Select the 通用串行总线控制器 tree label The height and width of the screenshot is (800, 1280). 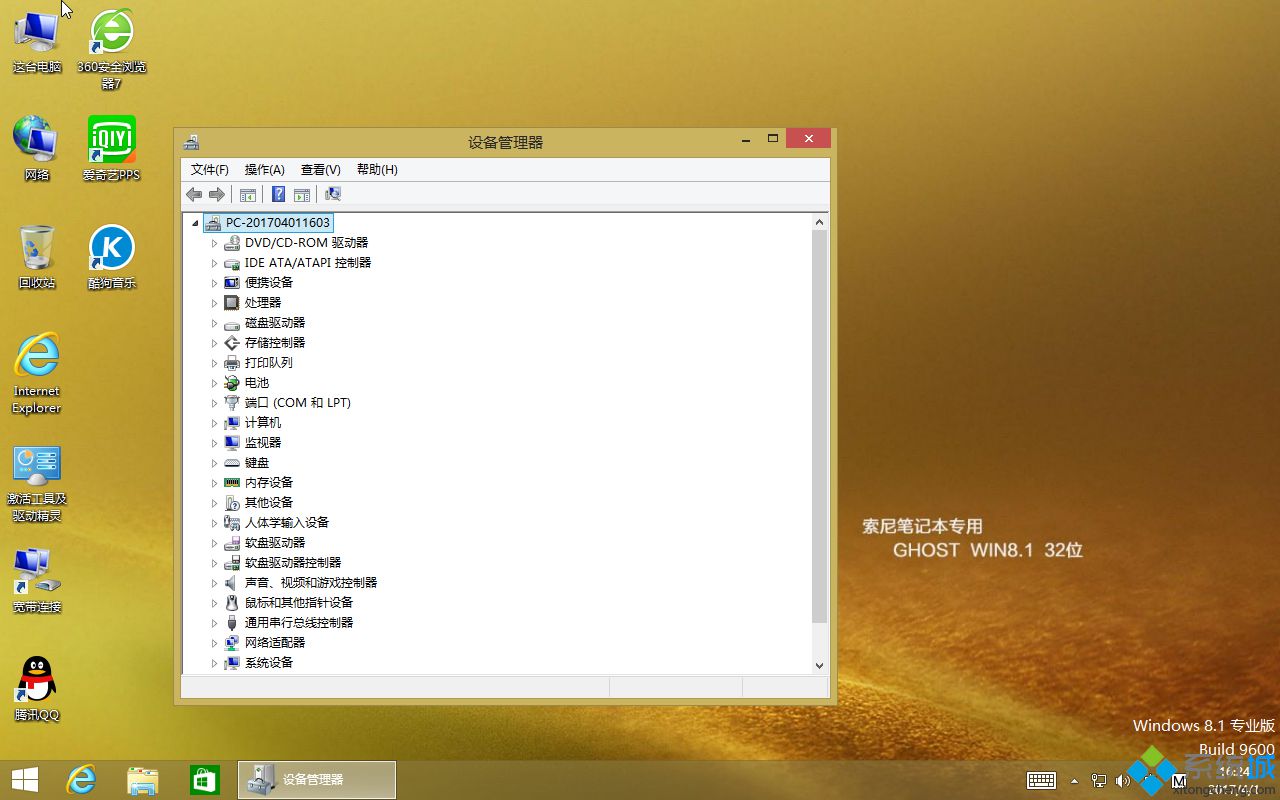pyautogui.click(x=299, y=622)
